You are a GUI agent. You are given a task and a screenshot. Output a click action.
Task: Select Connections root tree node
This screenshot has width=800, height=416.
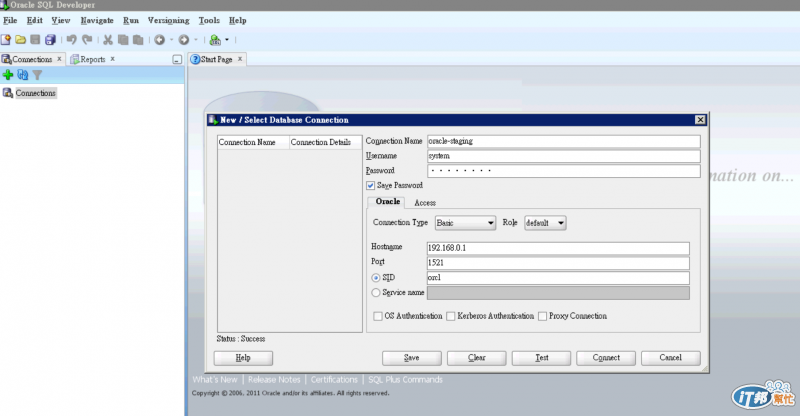[x=35, y=93]
